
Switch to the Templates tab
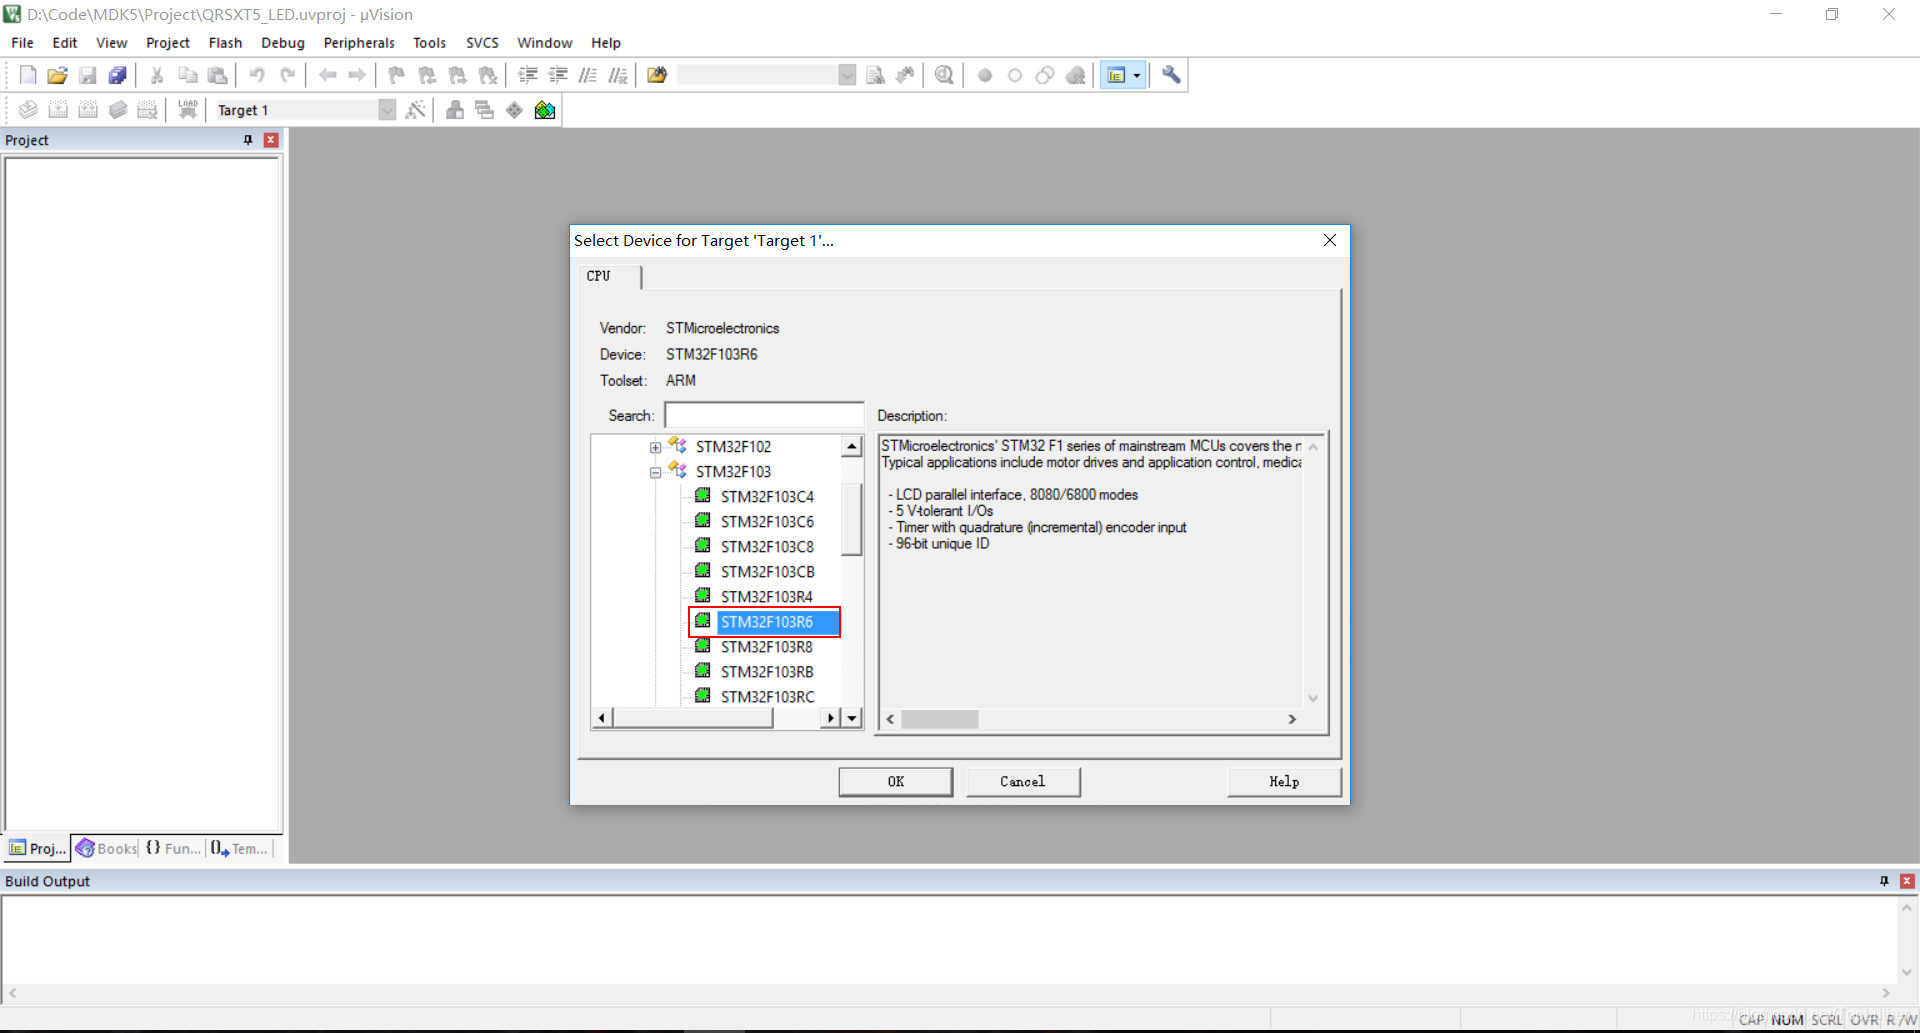(240, 848)
